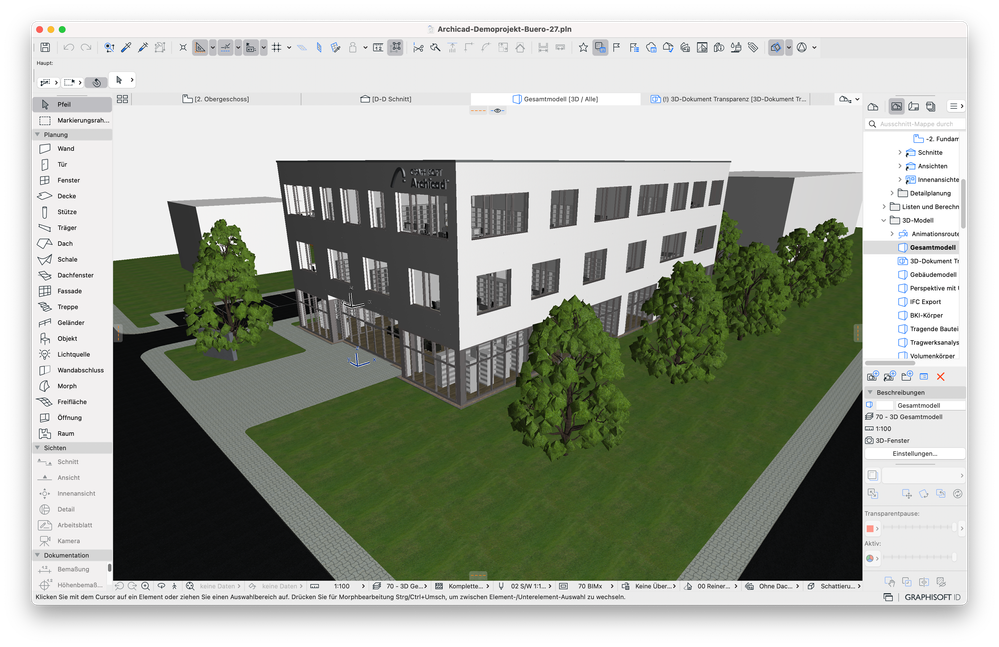Toggle guide lines button in toolbar
Viewport: 999px width, 647px height.
click(200, 47)
